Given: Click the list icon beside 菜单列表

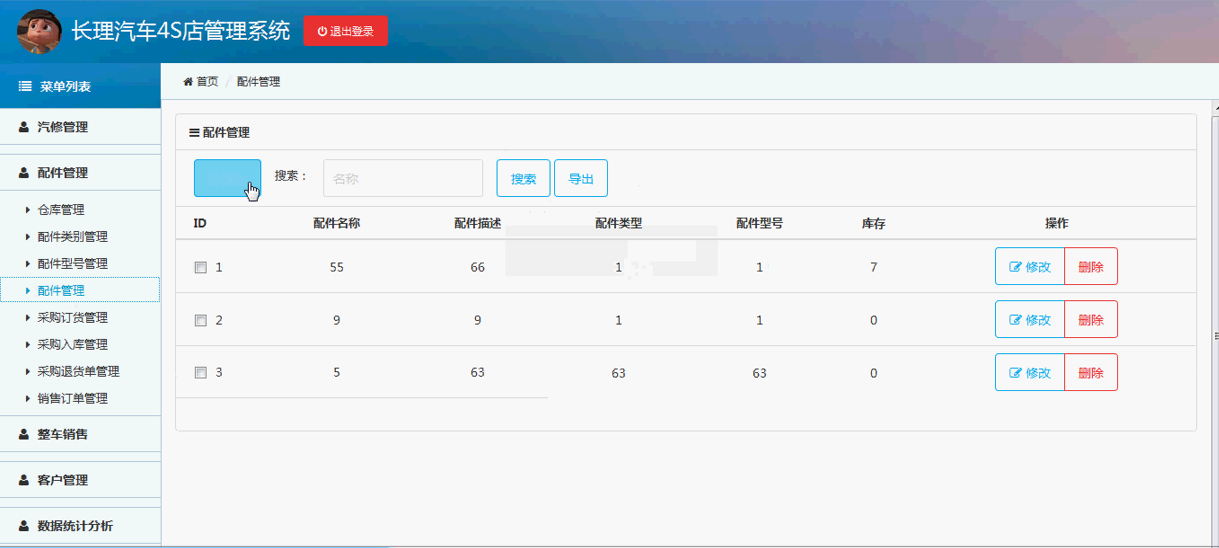Looking at the screenshot, I should point(26,87).
